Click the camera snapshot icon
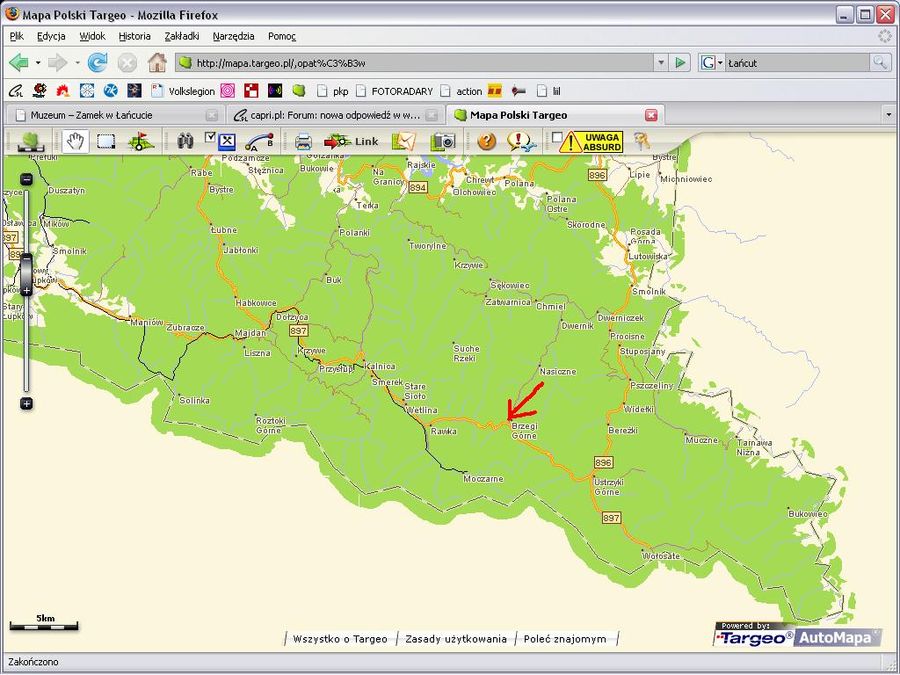This screenshot has width=900, height=675. coord(443,141)
